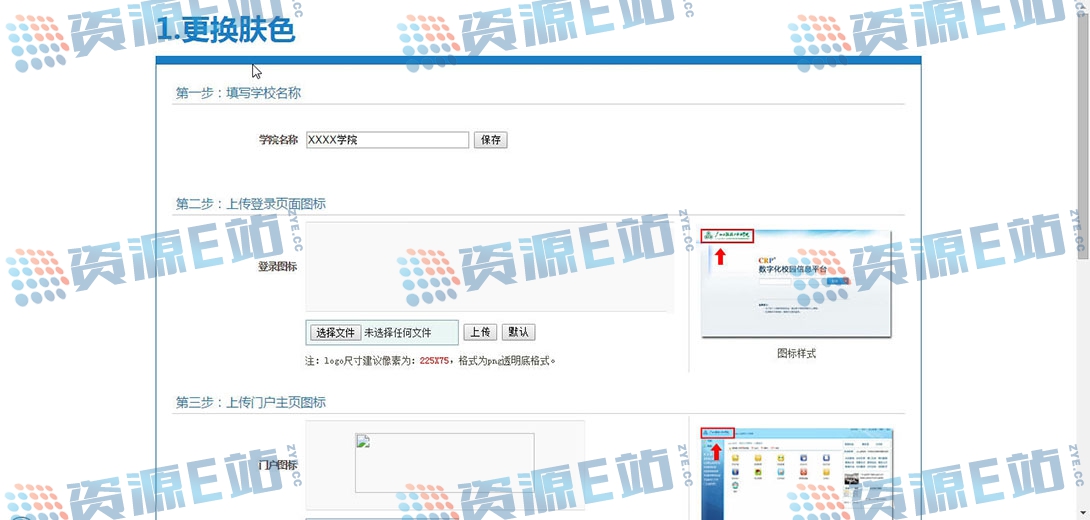Open the login page sample thumbnail
The width and height of the screenshot is (1090, 520).
(796, 284)
